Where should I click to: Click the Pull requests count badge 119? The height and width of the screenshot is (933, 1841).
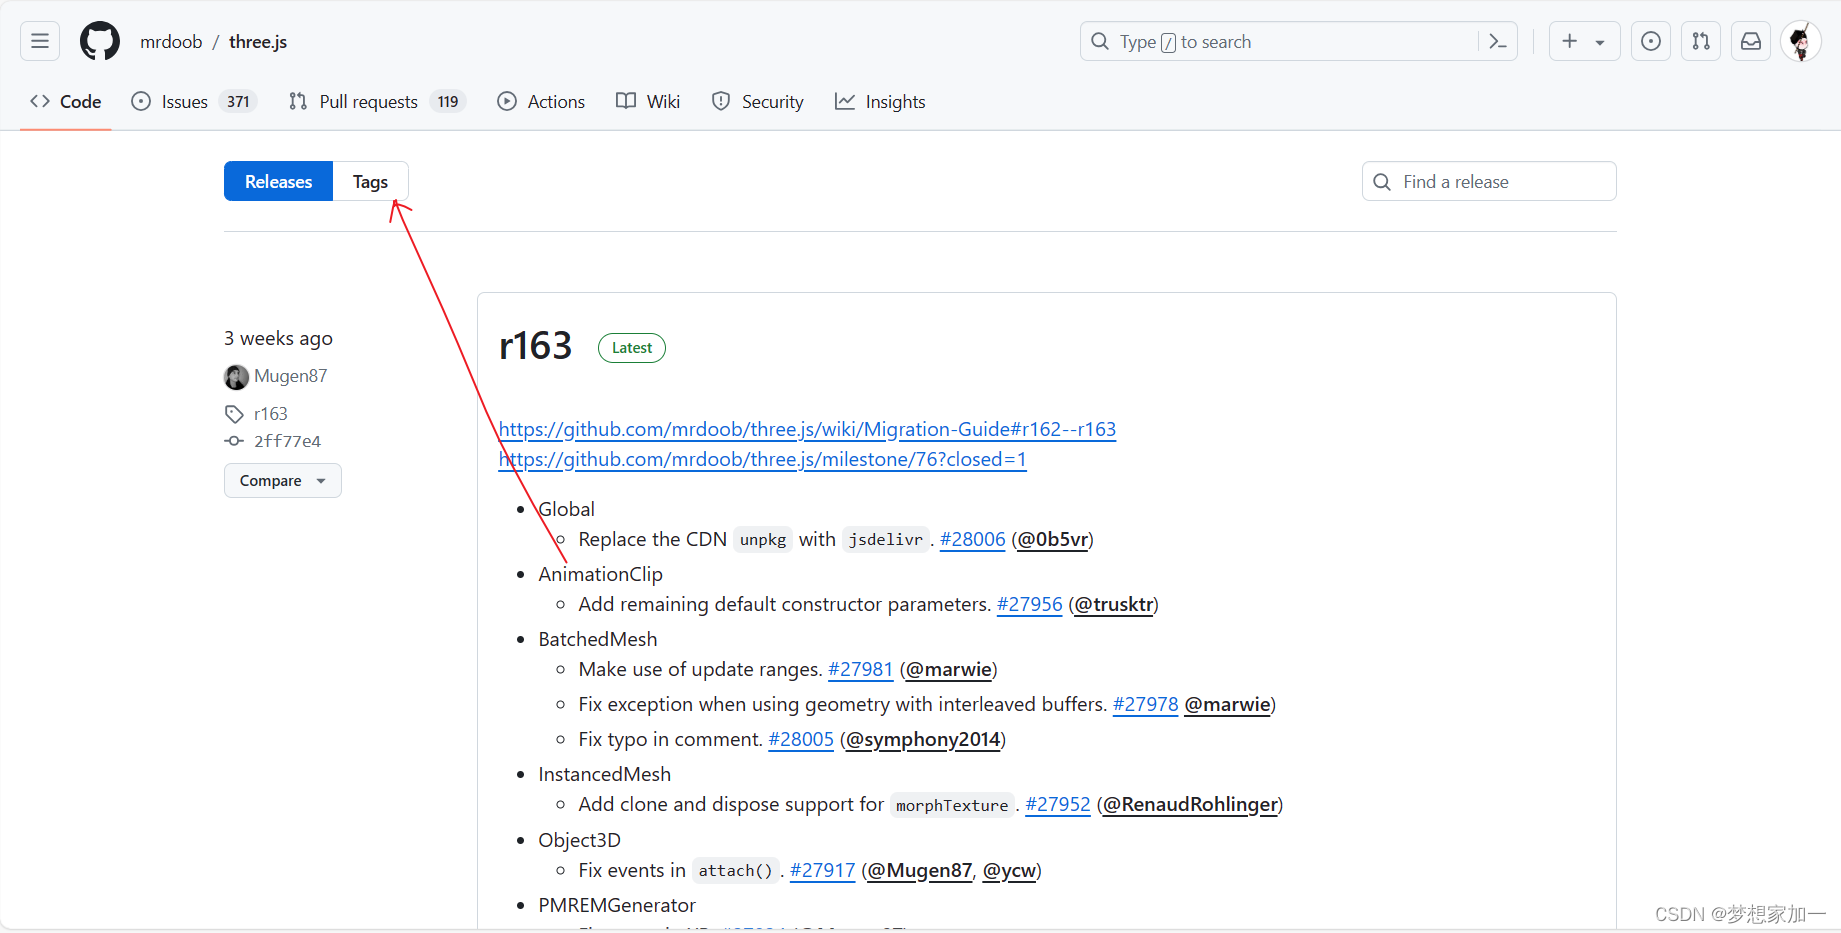click(448, 101)
